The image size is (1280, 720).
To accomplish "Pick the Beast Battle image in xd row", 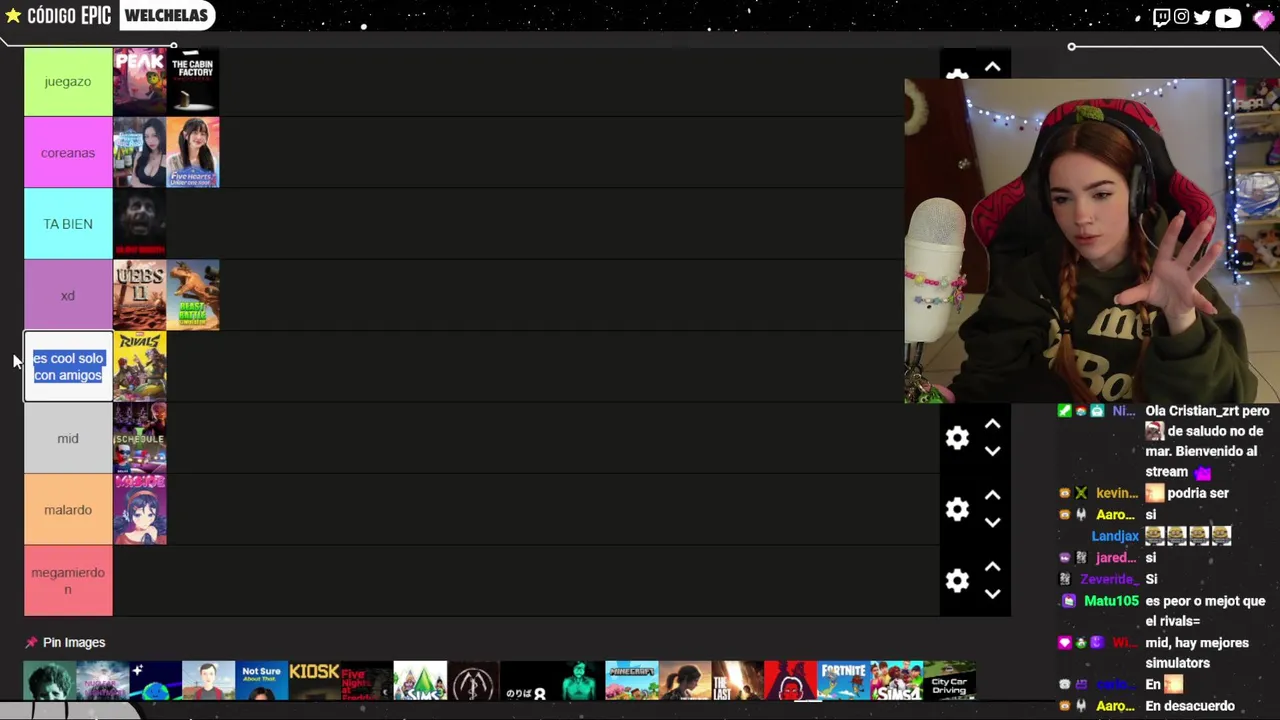I will [x=193, y=296].
